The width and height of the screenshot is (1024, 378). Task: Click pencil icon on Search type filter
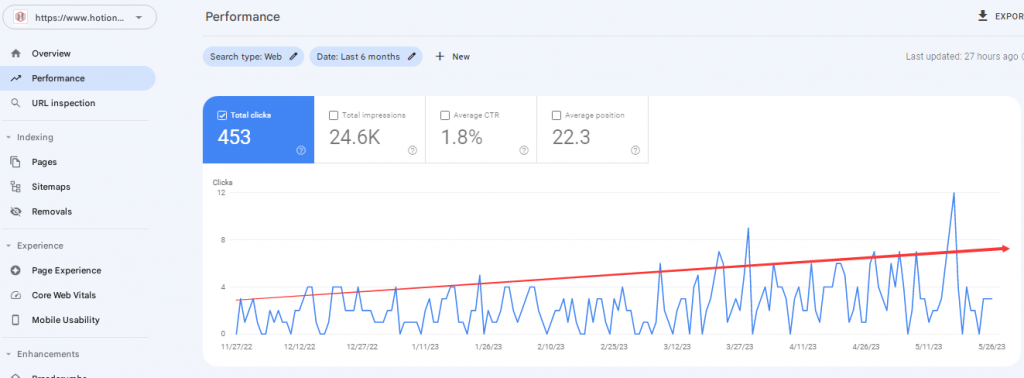[x=294, y=57]
